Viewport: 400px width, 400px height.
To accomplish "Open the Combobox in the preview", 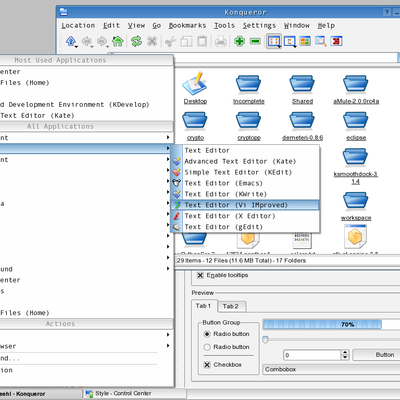I will point(331,369).
